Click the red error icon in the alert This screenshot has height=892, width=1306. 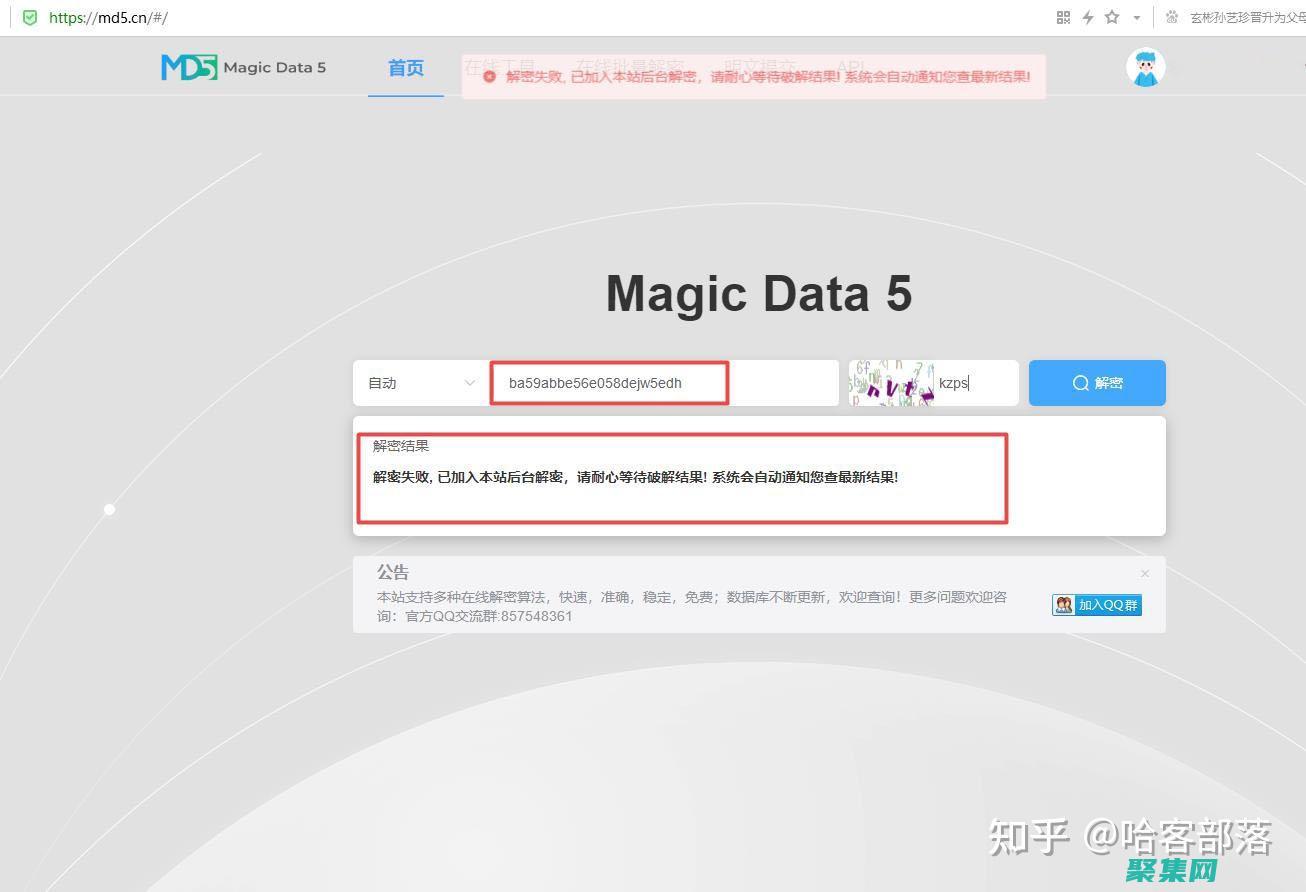[x=489, y=76]
